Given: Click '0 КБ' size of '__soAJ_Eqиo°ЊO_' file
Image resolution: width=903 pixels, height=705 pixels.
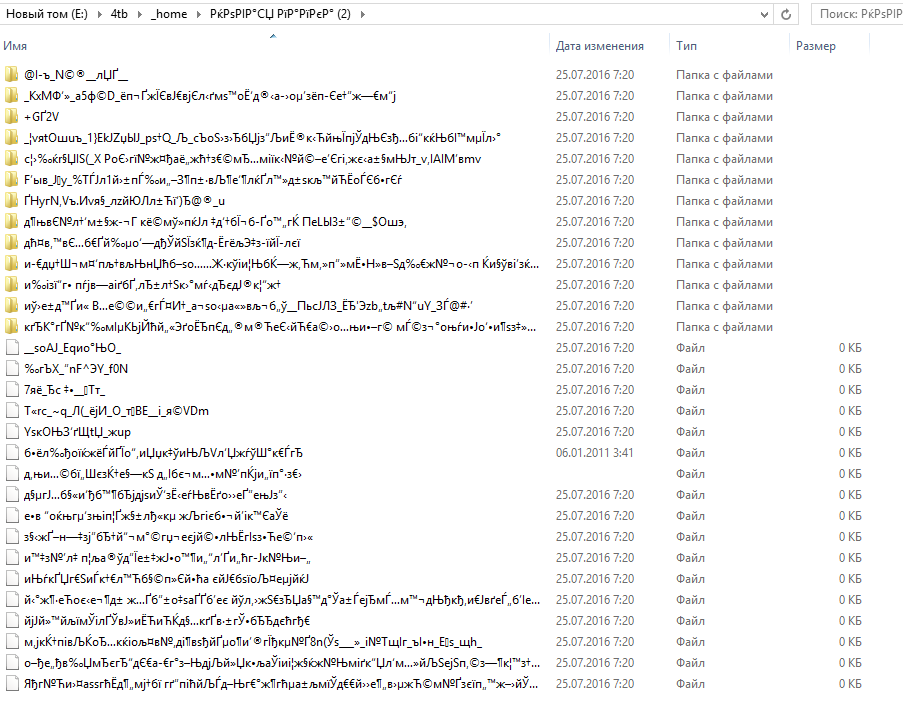Looking at the screenshot, I should pos(850,348).
